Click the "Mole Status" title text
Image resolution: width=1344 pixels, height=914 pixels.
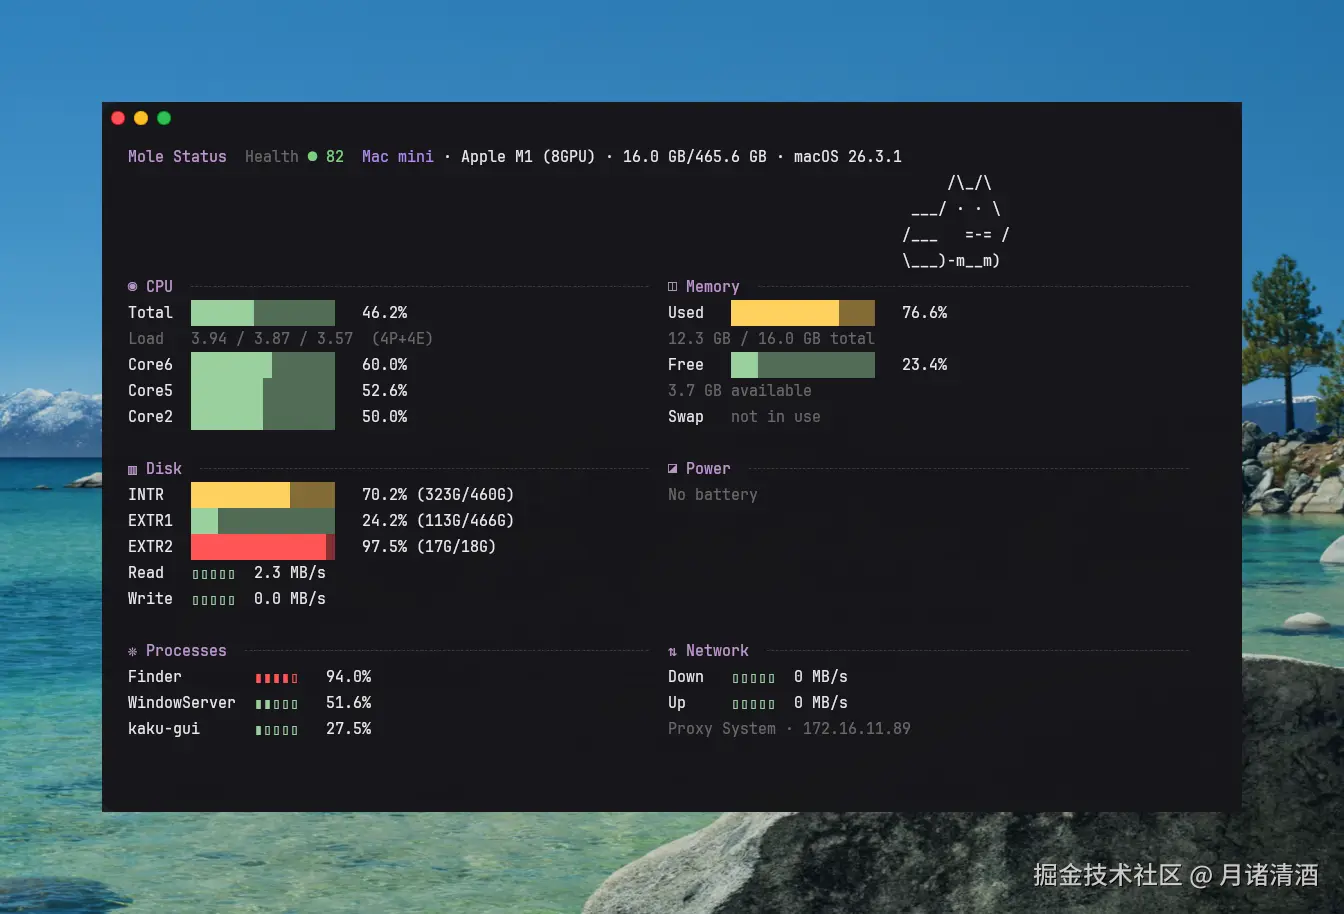point(177,156)
